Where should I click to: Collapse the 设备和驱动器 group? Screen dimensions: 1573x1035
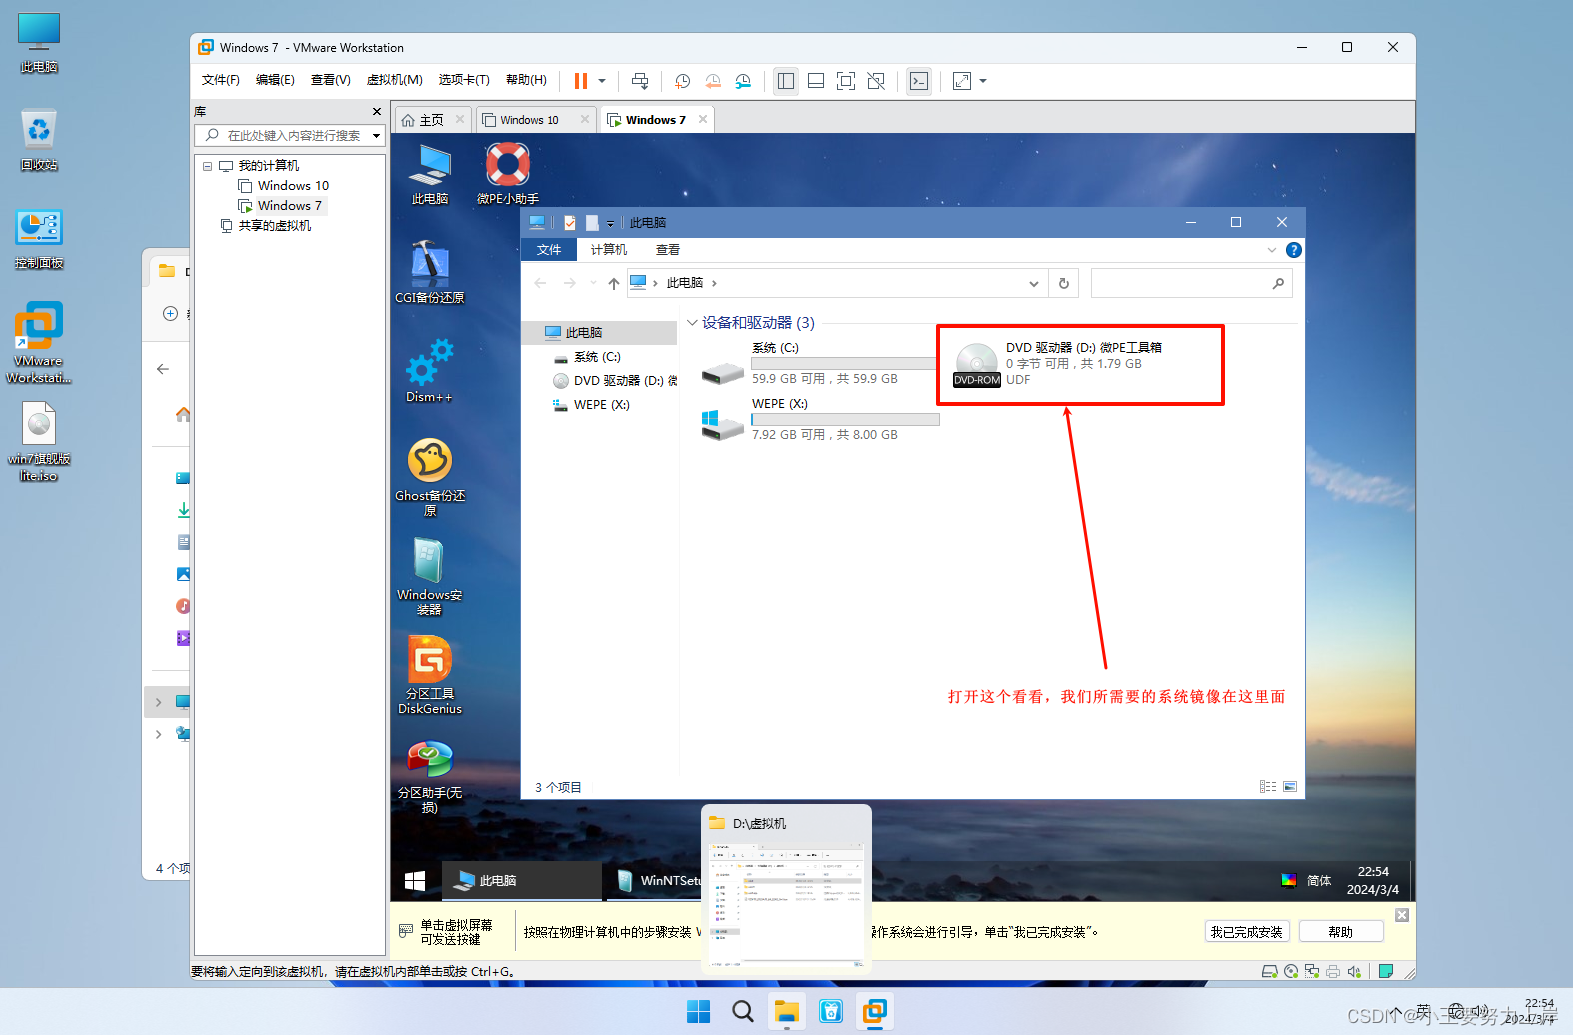click(x=692, y=323)
